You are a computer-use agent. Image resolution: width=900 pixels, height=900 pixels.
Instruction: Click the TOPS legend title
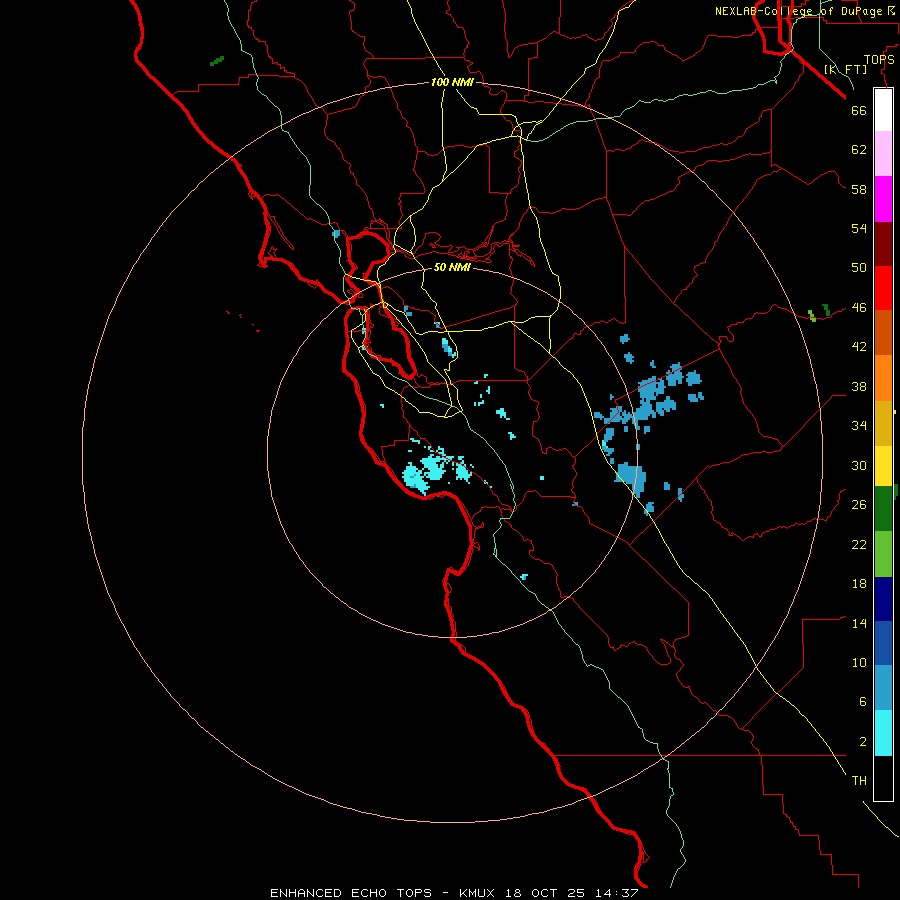point(879,59)
